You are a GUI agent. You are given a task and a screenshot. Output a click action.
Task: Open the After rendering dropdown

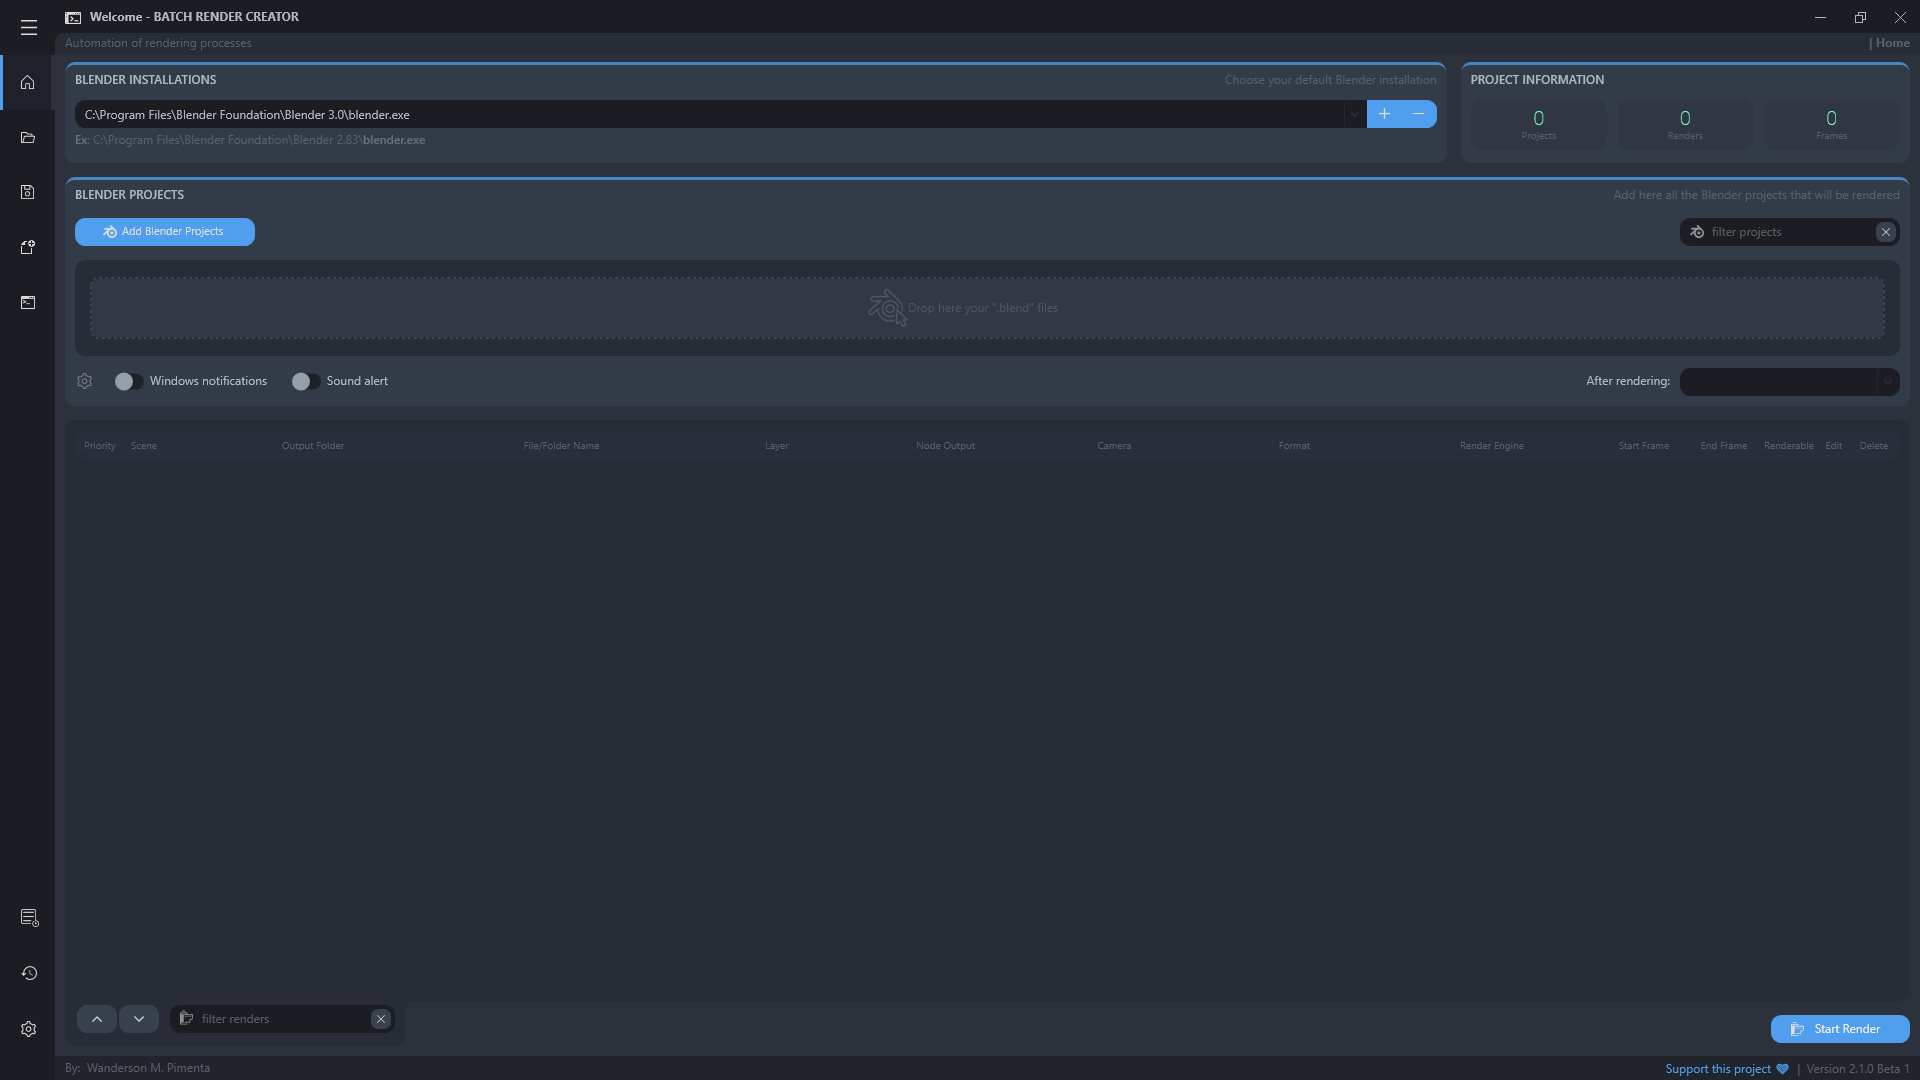tap(1789, 382)
